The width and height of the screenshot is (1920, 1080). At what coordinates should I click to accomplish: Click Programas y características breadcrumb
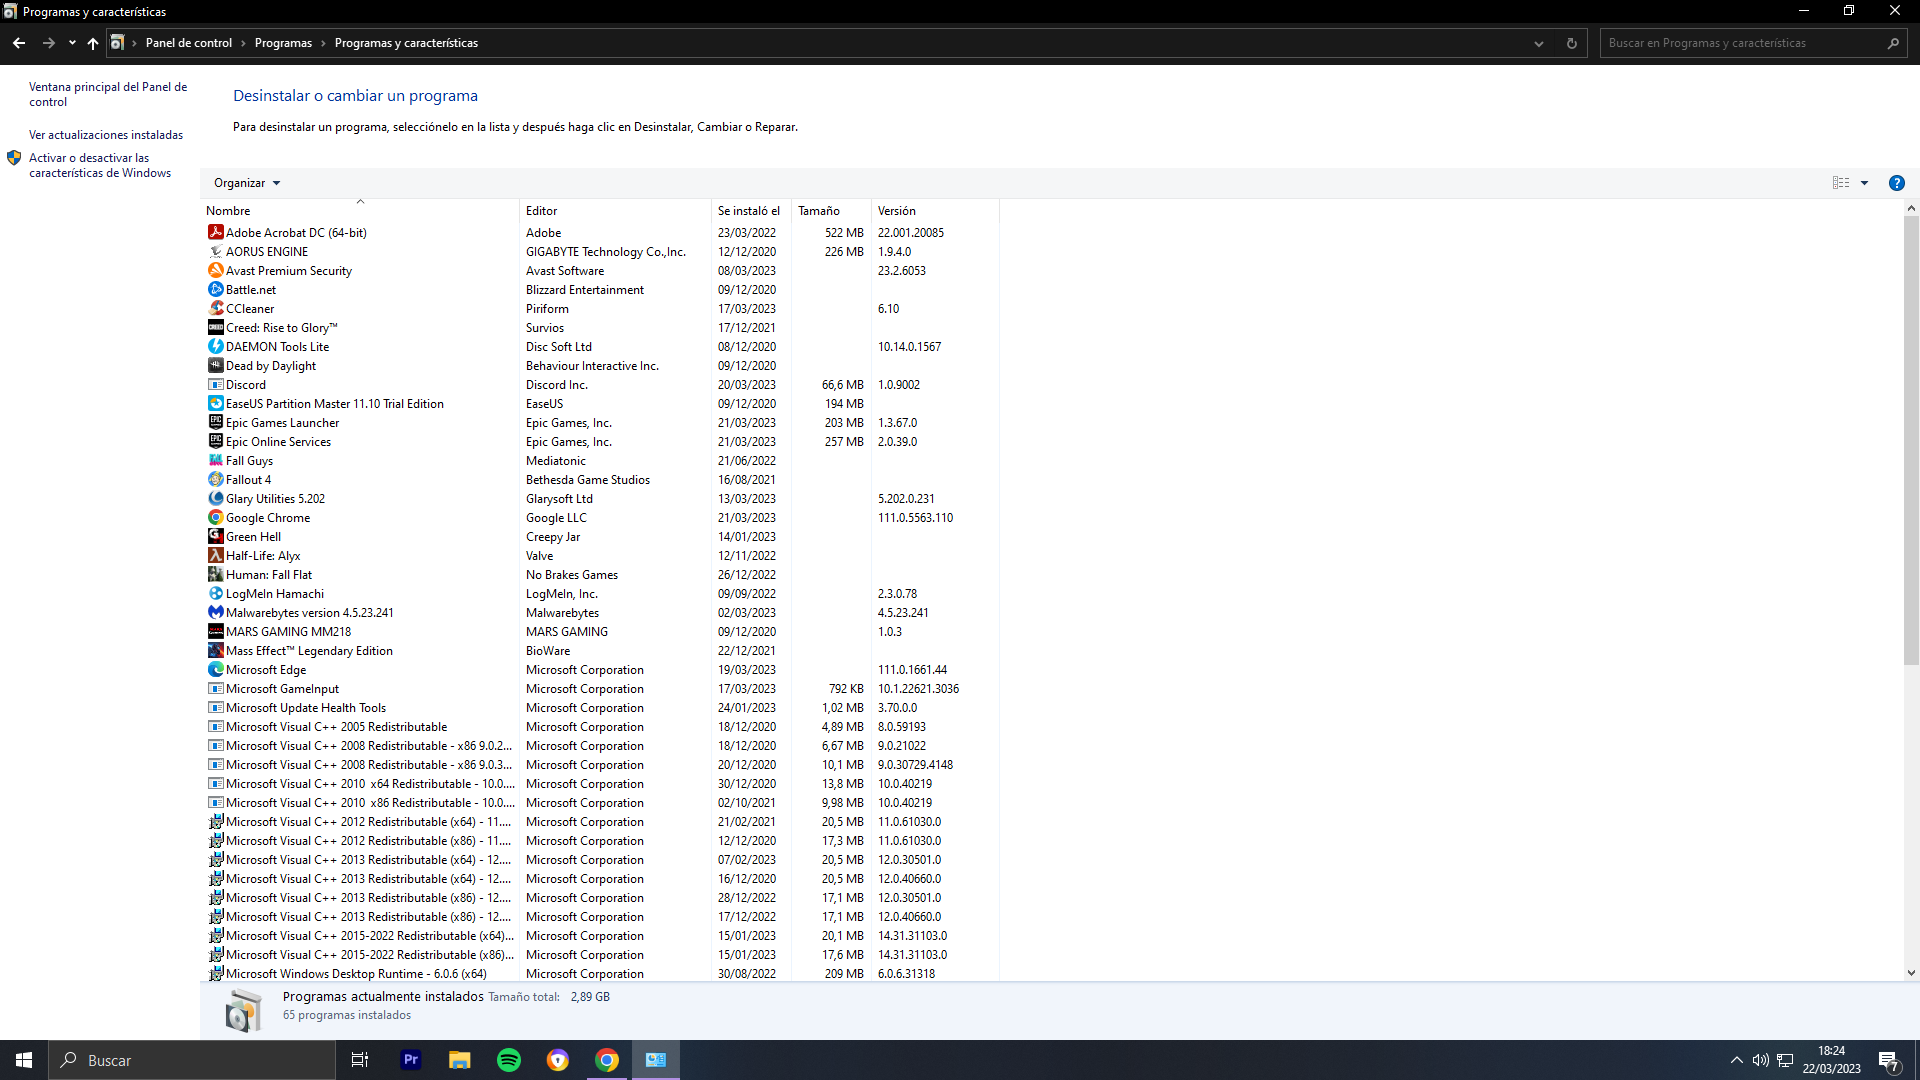click(x=406, y=43)
